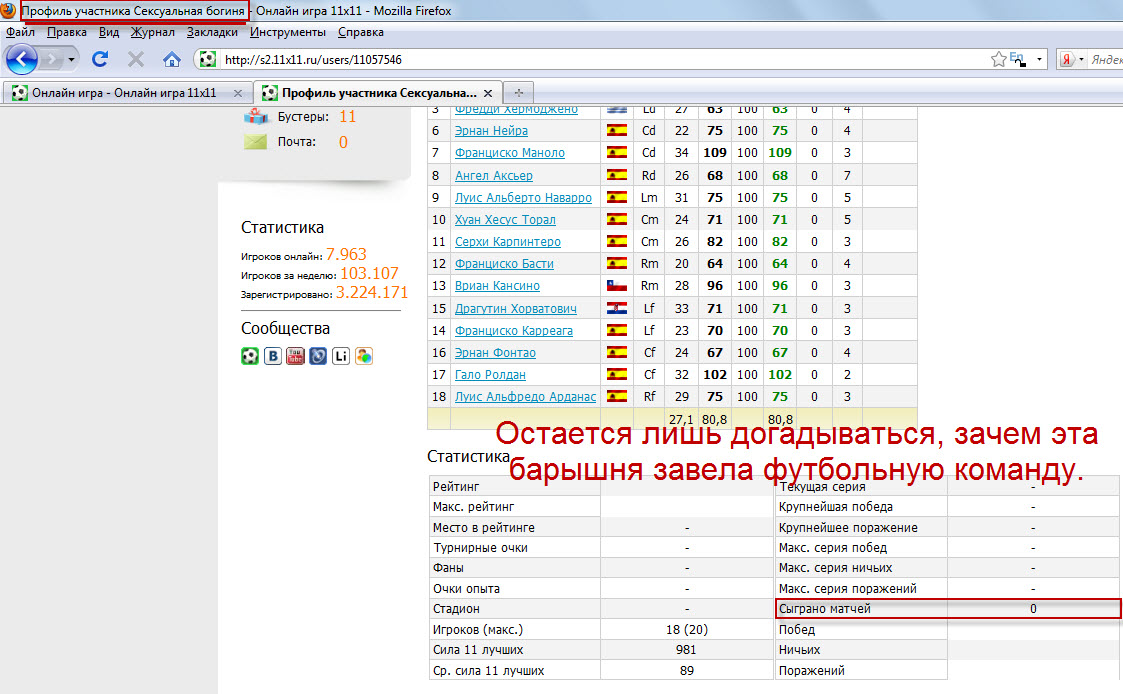1123x694 pixels.
Task: Go to the Firefox Home page icon
Action: 172,59
